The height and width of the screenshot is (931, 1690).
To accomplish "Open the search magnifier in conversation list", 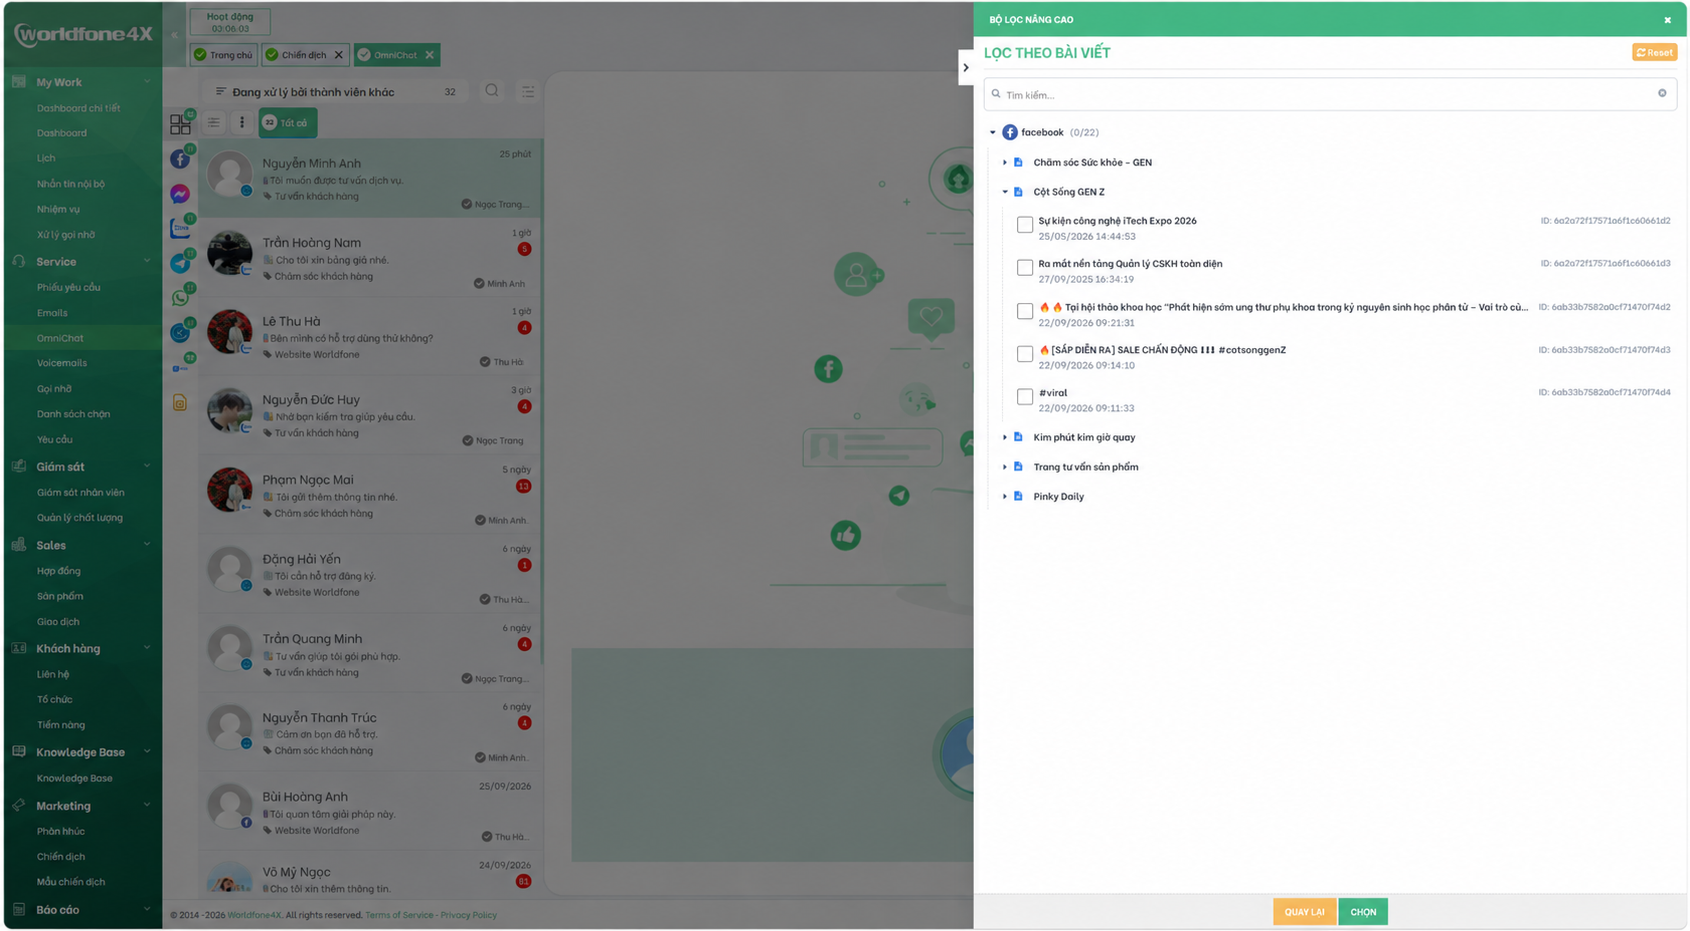I will click(492, 91).
